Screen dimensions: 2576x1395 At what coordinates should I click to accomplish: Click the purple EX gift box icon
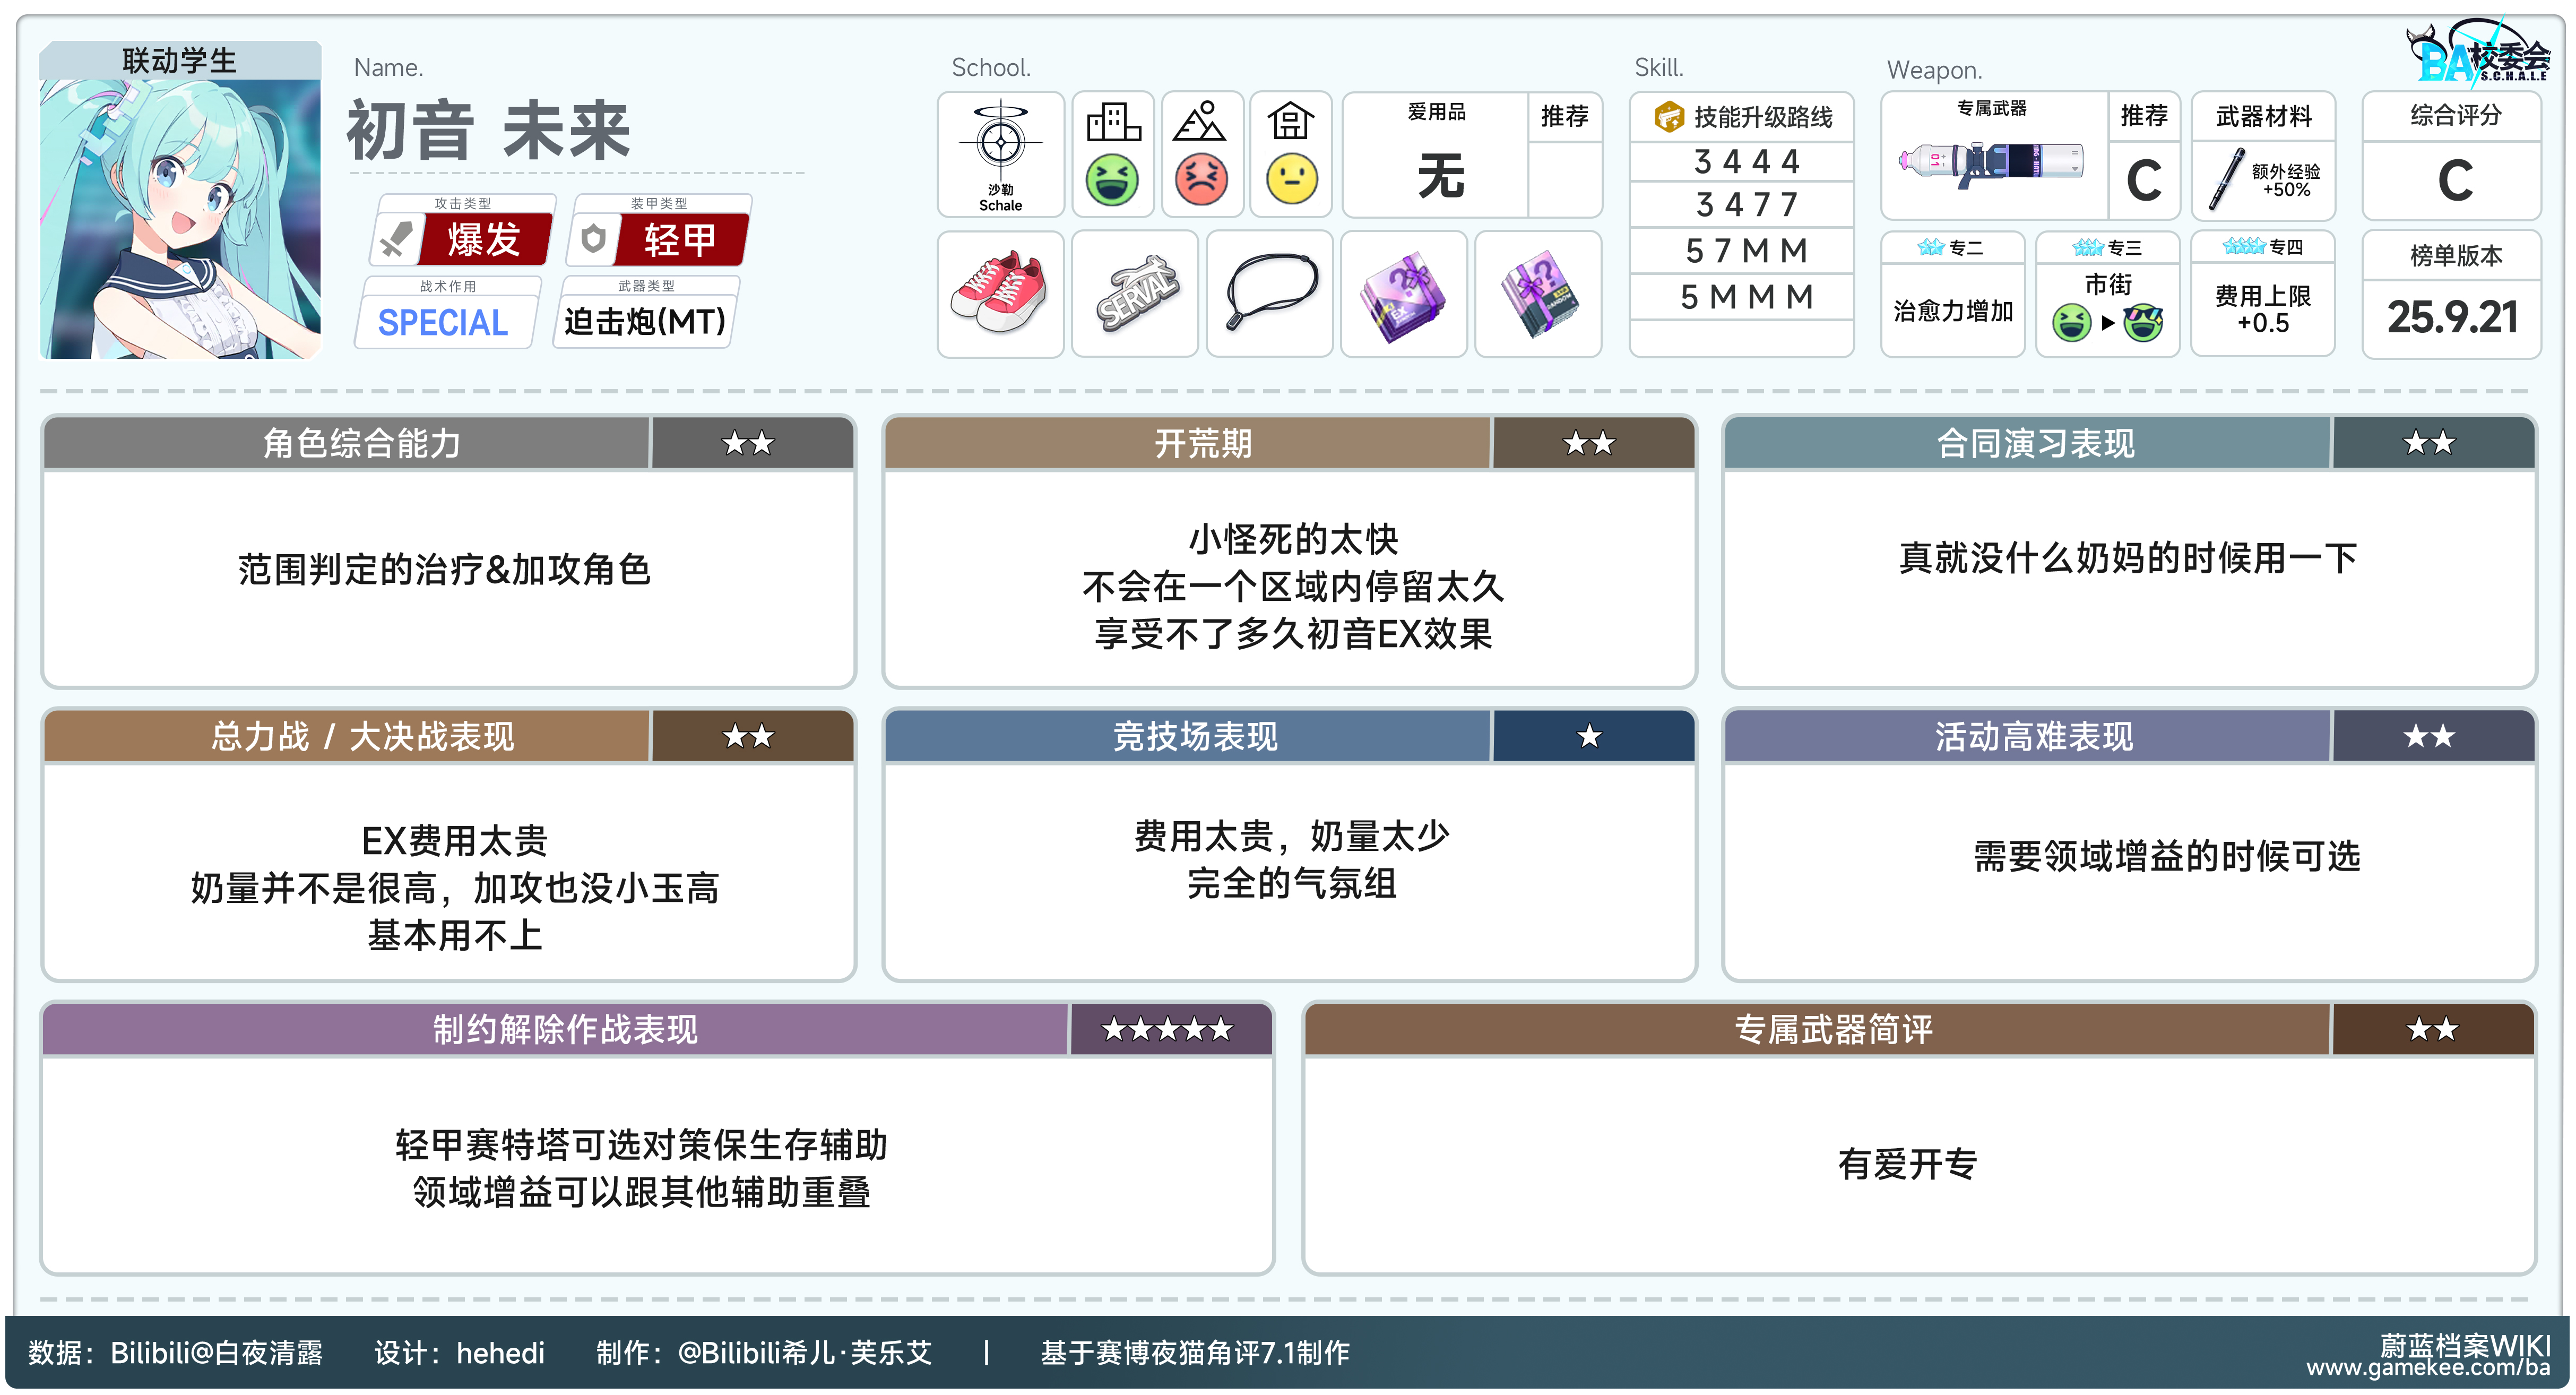[x=1403, y=295]
